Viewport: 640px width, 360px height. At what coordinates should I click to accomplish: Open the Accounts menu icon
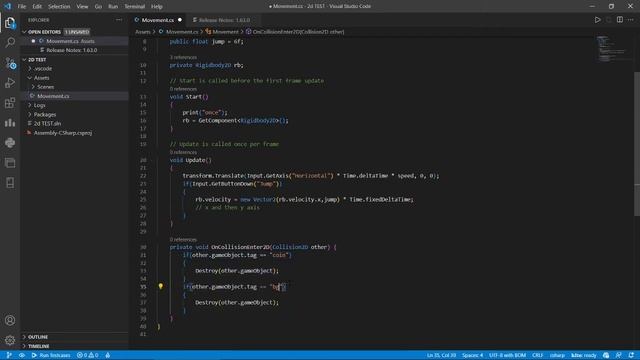pyautogui.click(x=10, y=320)
